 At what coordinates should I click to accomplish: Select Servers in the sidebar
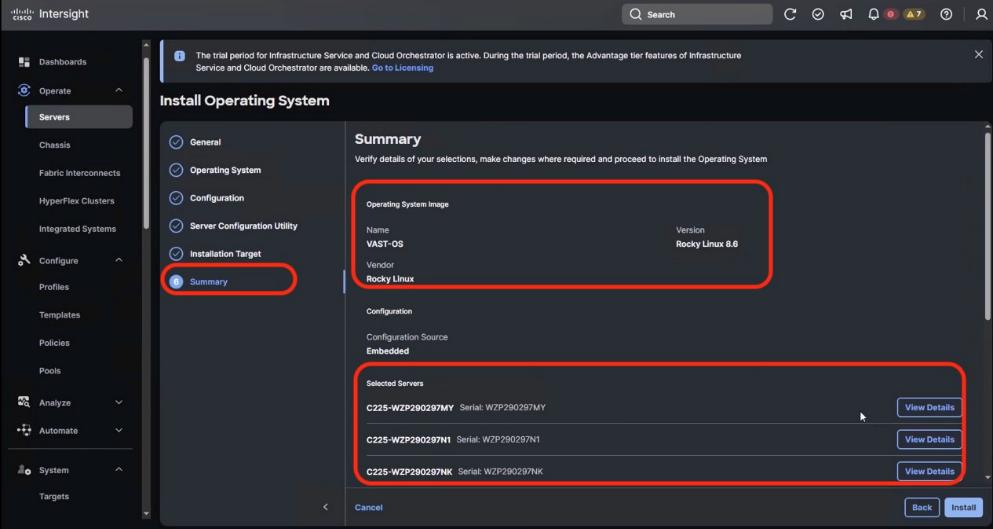pyautogui.click(x=79, y=117)
